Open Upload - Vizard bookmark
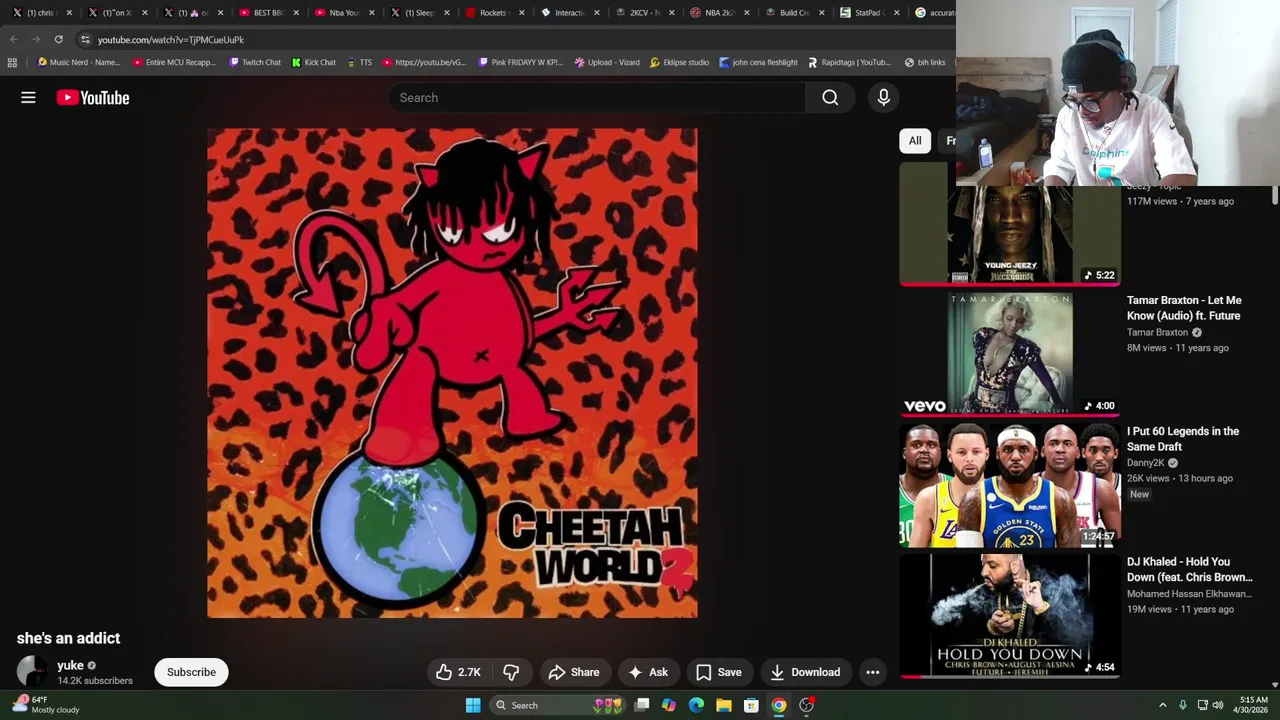The height and width of the screenshot is (720, 1280). click(607, 62)
